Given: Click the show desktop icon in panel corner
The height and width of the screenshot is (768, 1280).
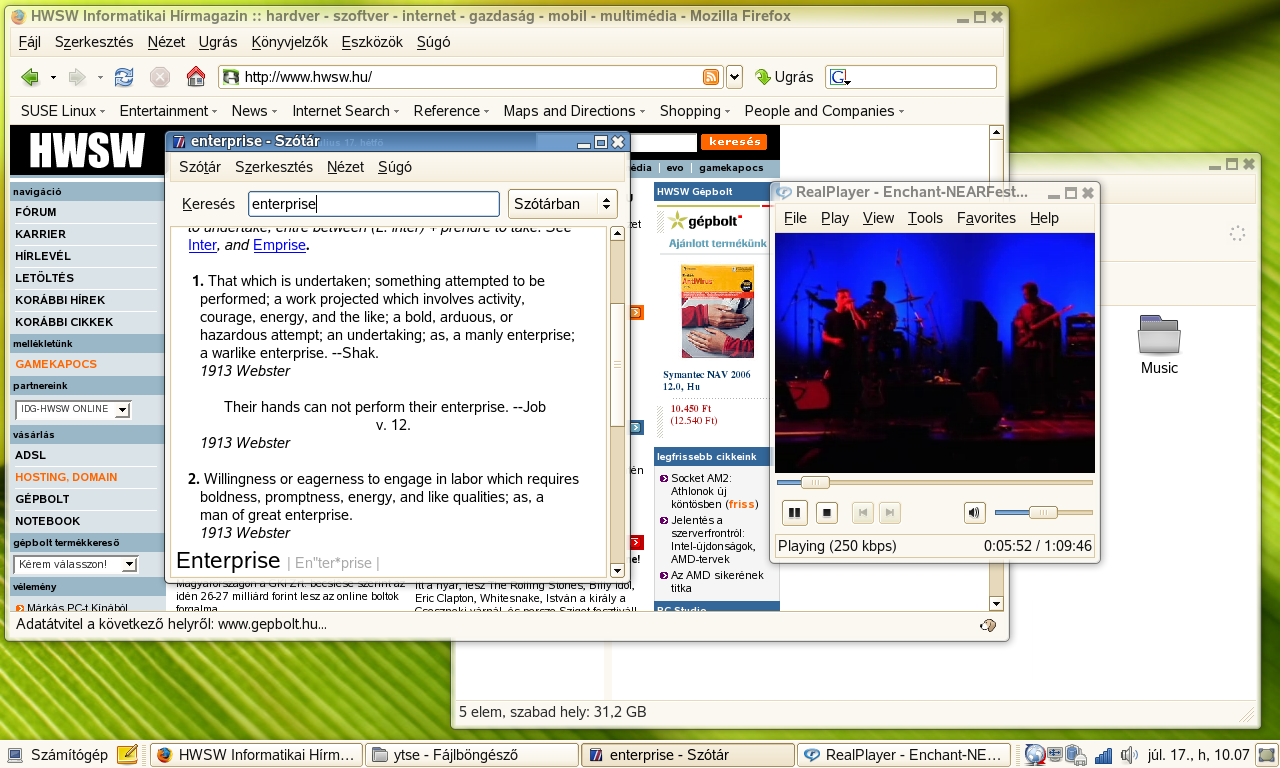Looking at the screenshot, I should coord(1267,755).
